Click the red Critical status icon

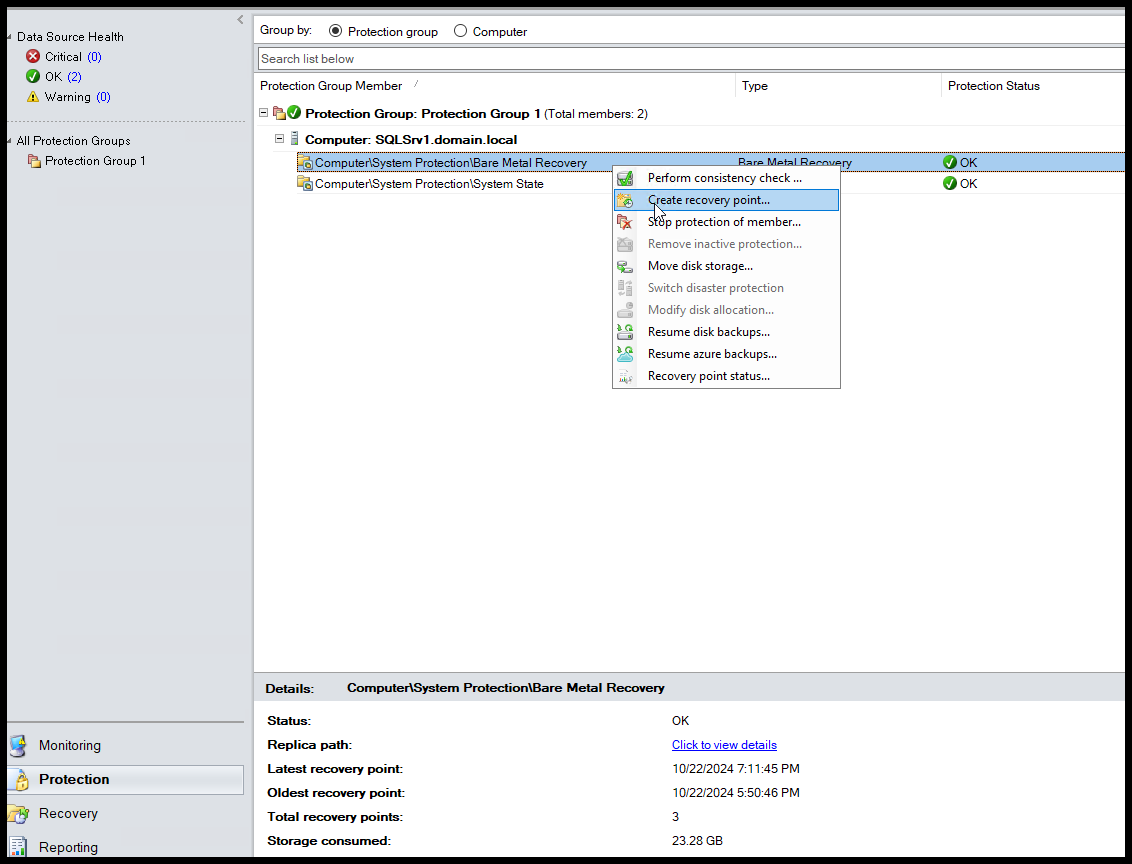(32, 56)
